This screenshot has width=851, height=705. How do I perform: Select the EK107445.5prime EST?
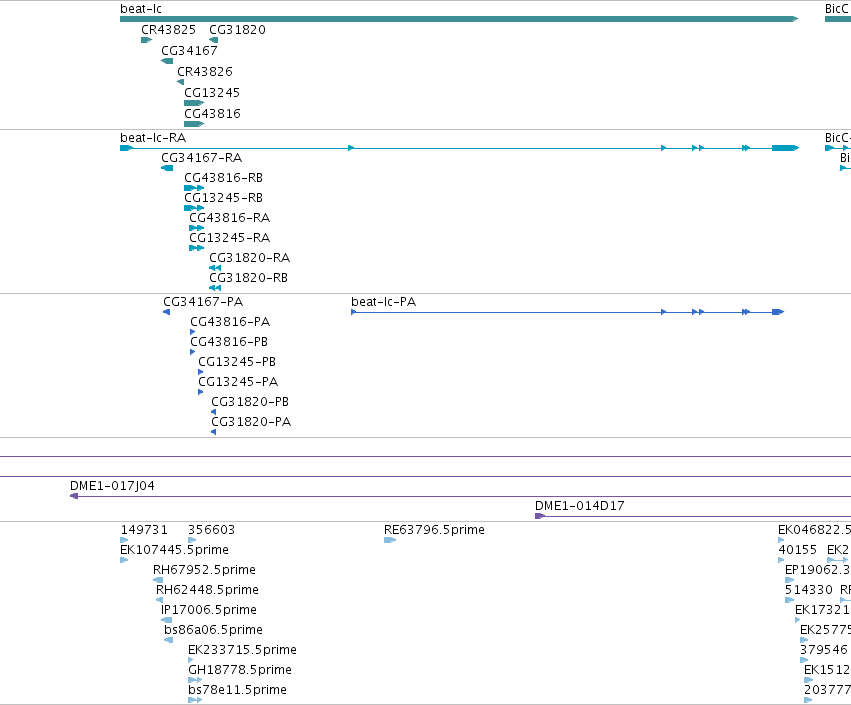[x=124, y=560]
